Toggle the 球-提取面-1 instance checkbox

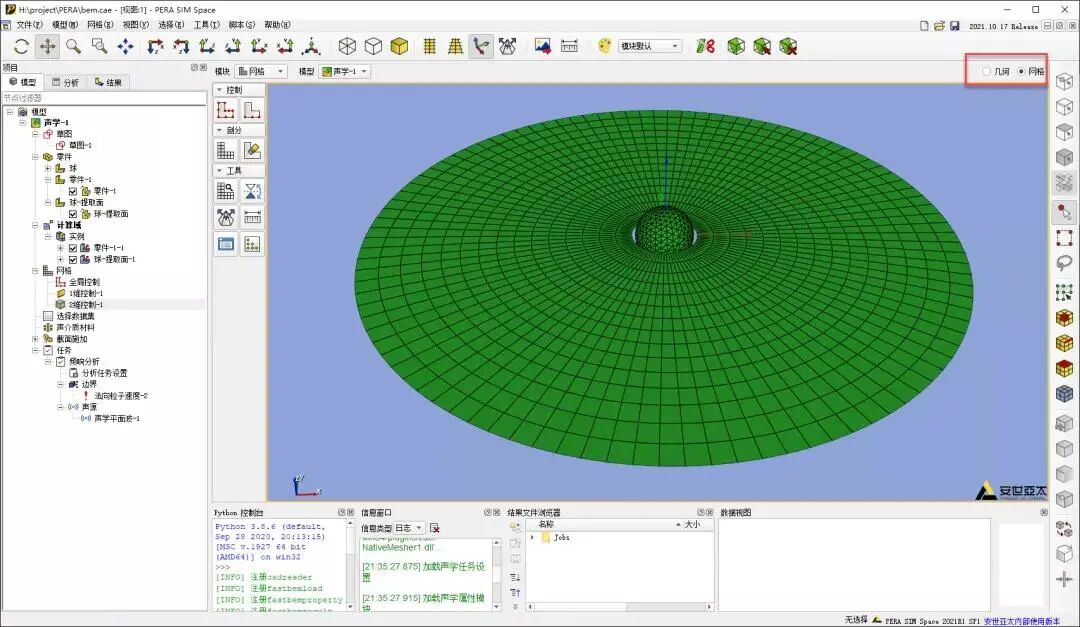pos(73,259)
